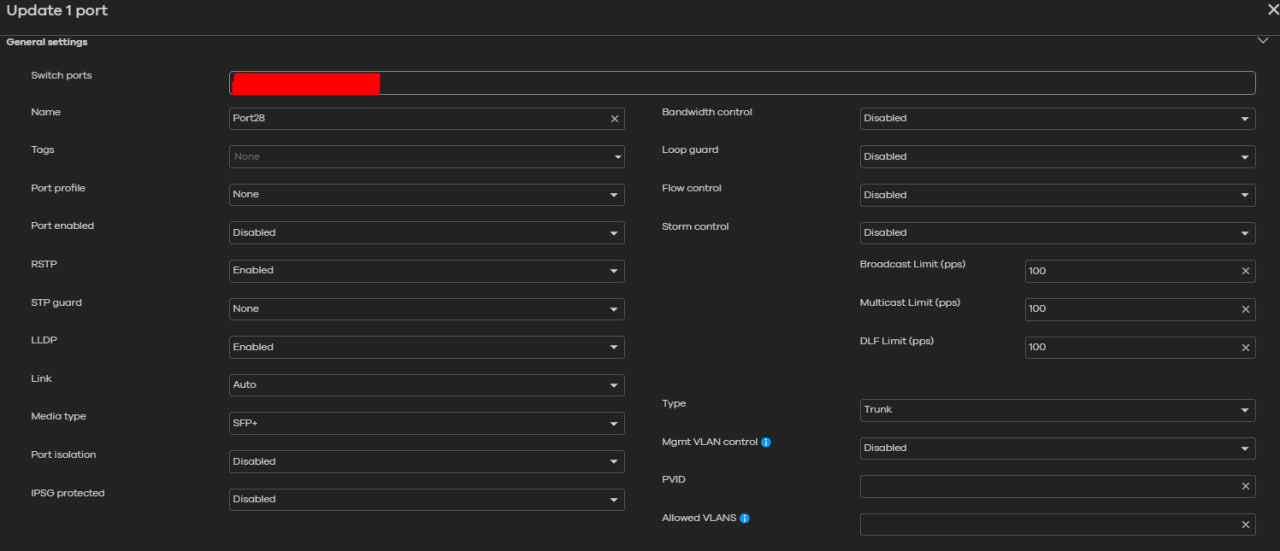Viewport: 1280px width, 551px height.
Task: Click the Update 1 port title text
Action: [57, 10]
